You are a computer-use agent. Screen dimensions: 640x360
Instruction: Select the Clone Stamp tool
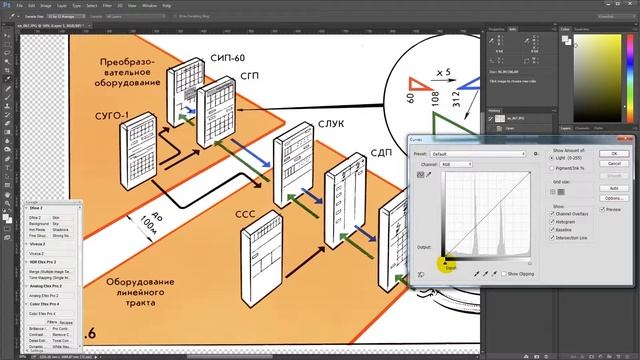[7, 106]
